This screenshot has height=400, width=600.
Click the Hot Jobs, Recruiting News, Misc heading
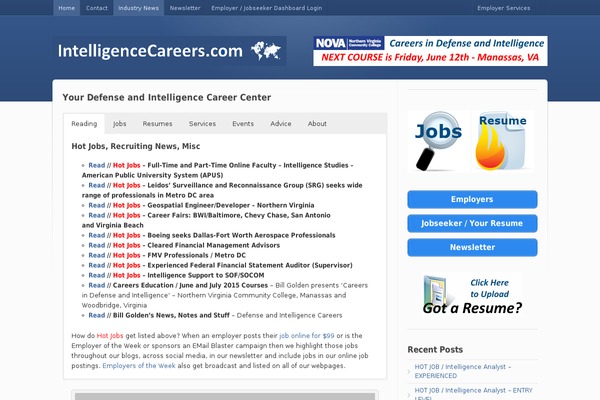[x=136, y=146]
